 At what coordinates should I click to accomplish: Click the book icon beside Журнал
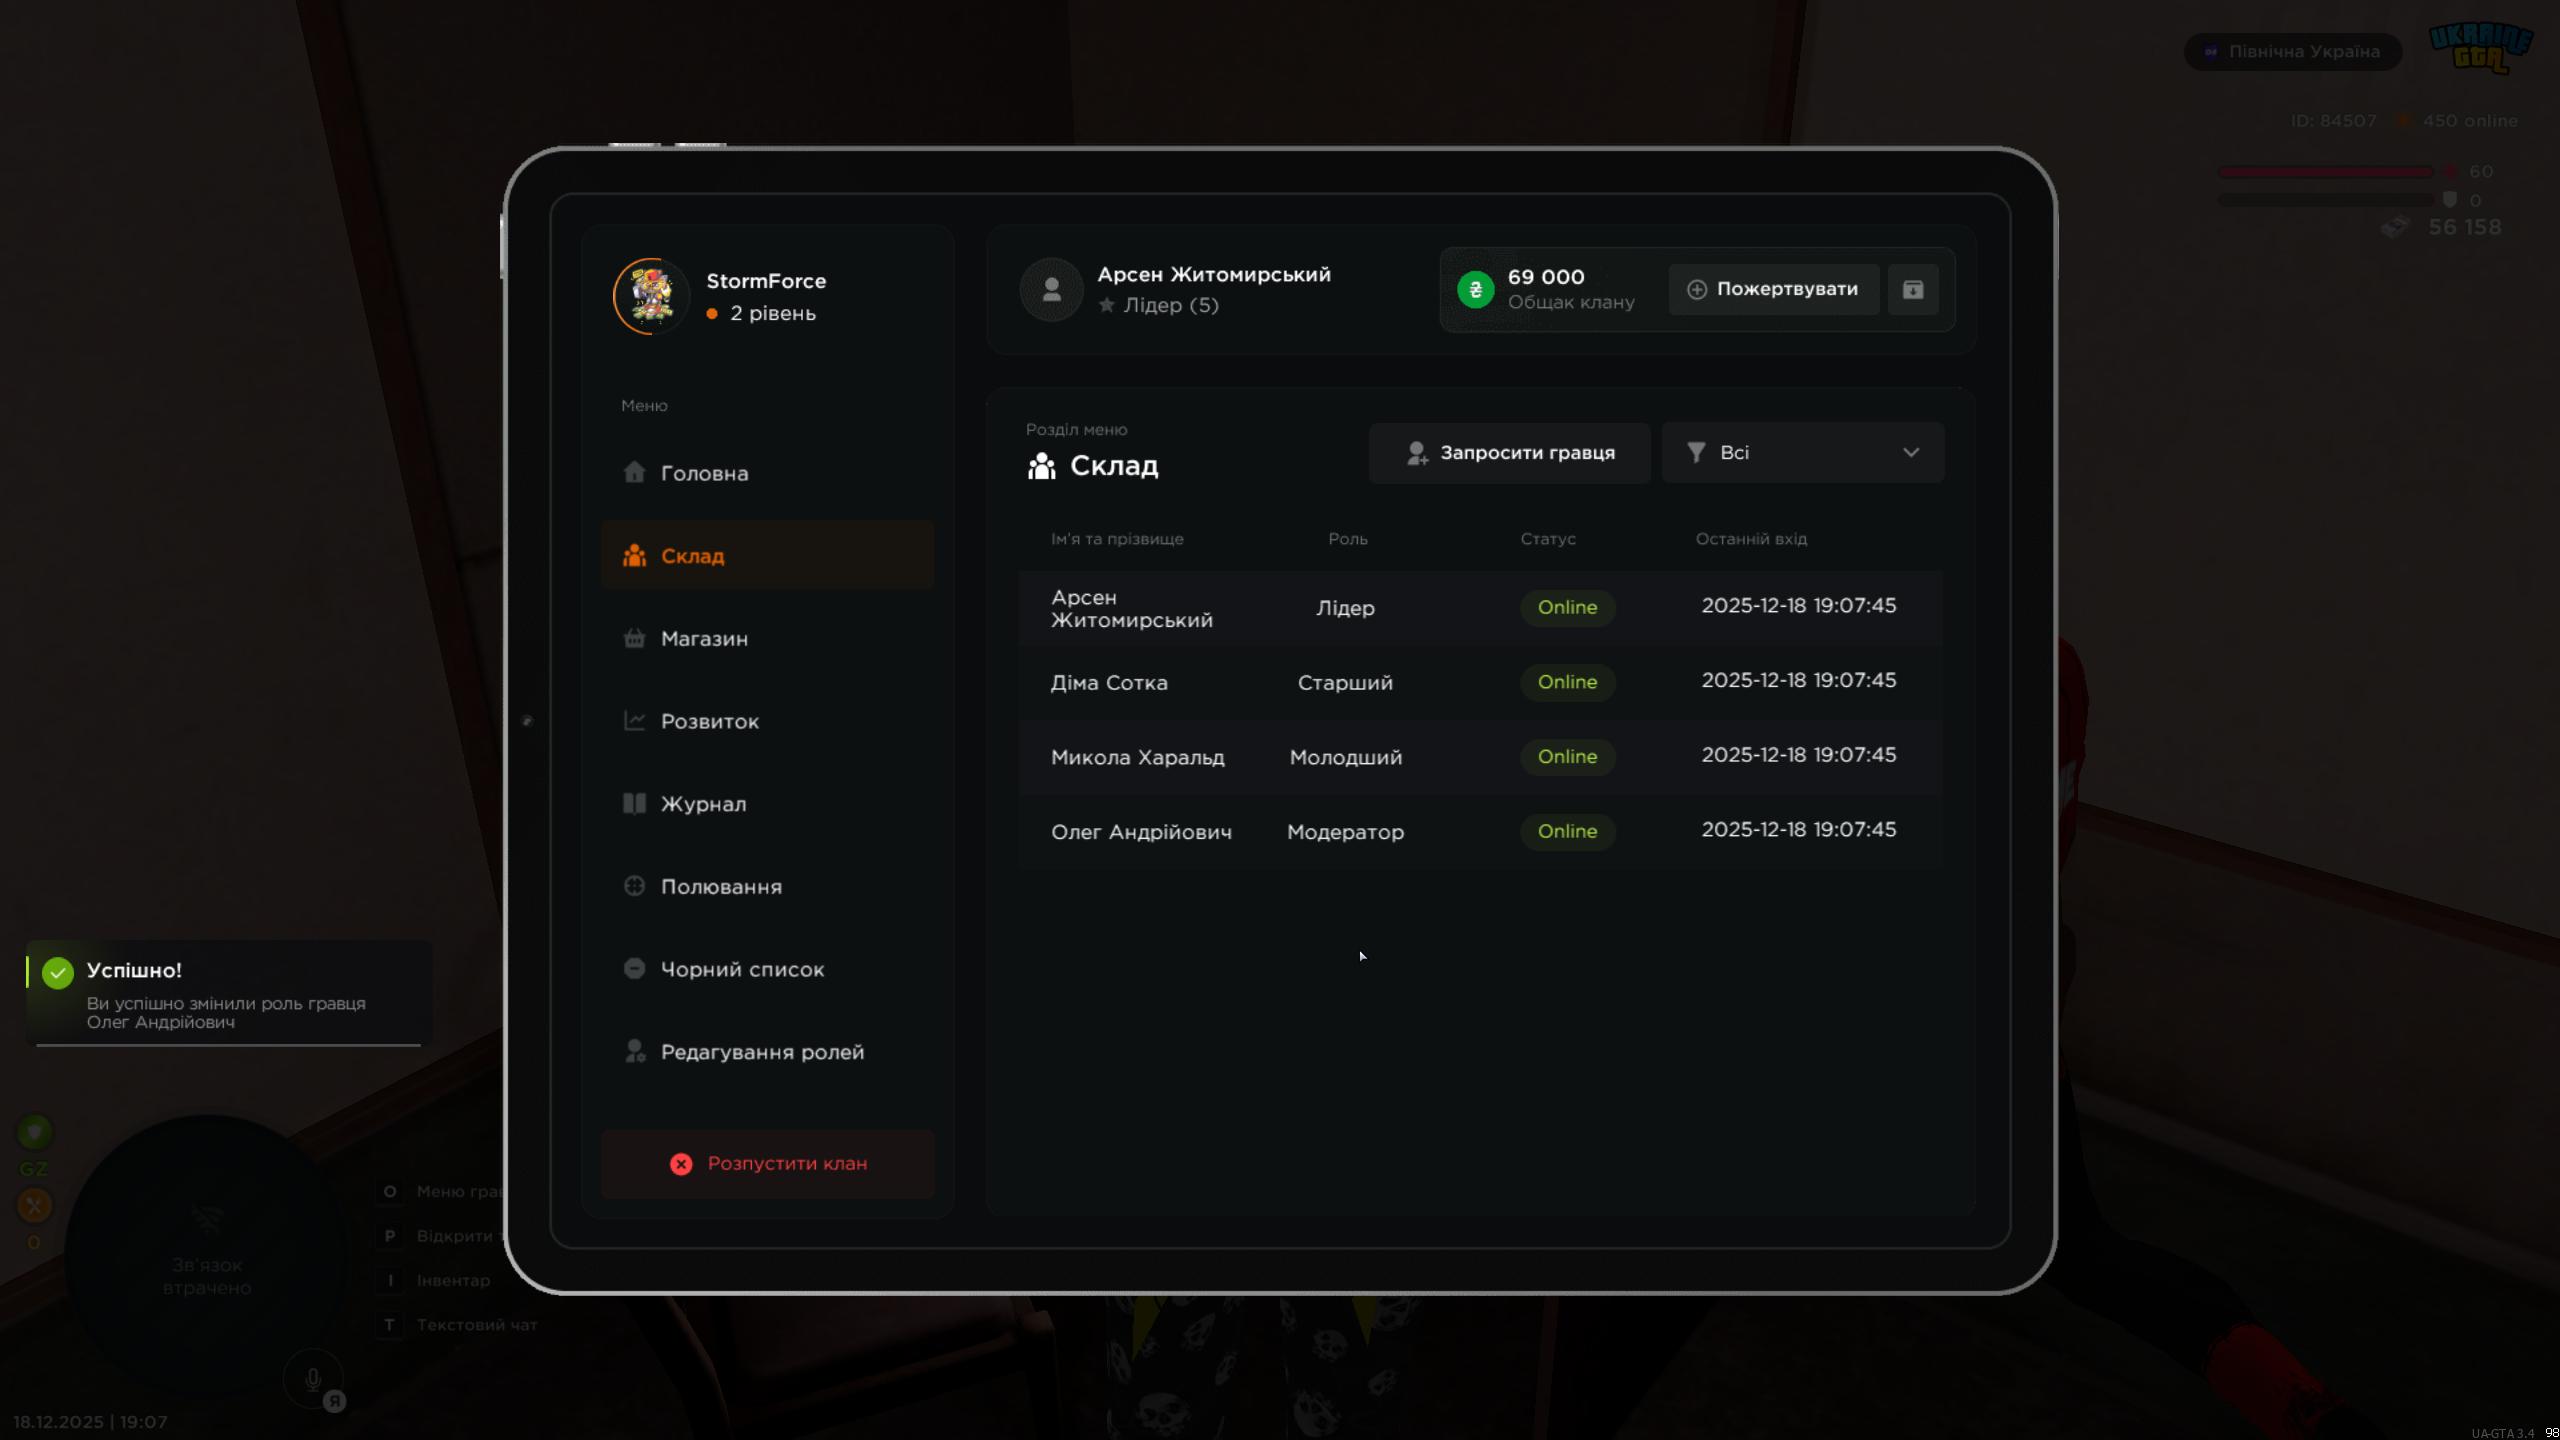634,803
